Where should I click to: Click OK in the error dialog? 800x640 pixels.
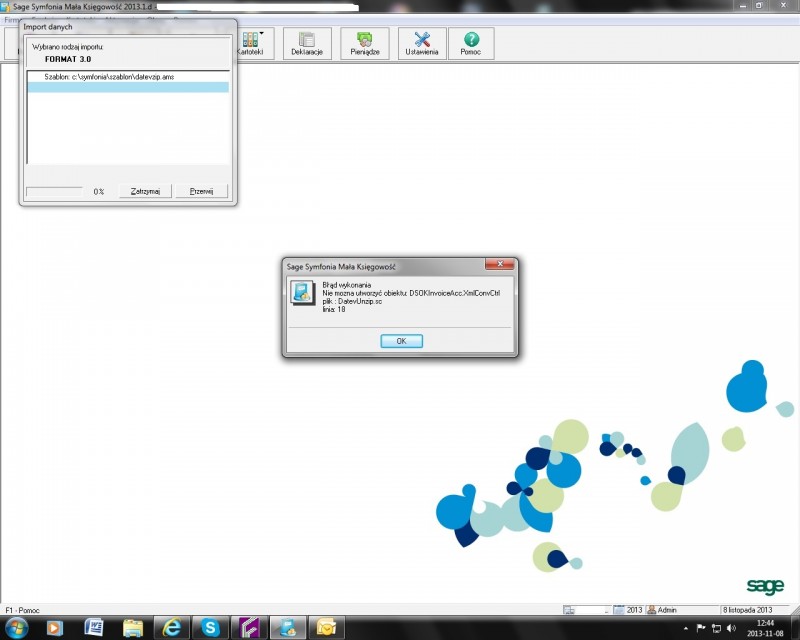click(x=402, y=341)
